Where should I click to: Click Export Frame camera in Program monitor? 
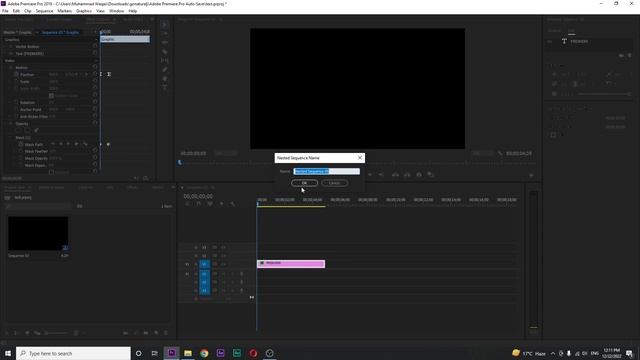click(419, 175)
